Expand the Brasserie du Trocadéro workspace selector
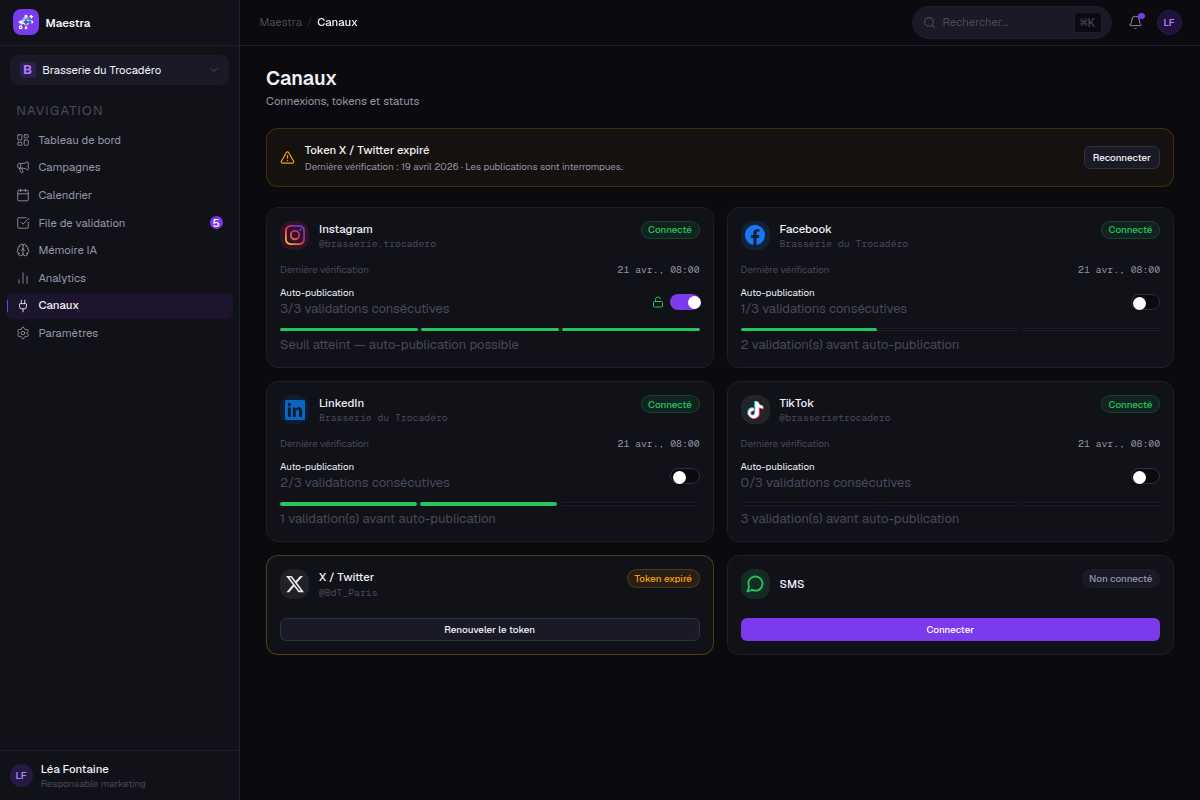1200x800 pixels. tap(120, 70)
